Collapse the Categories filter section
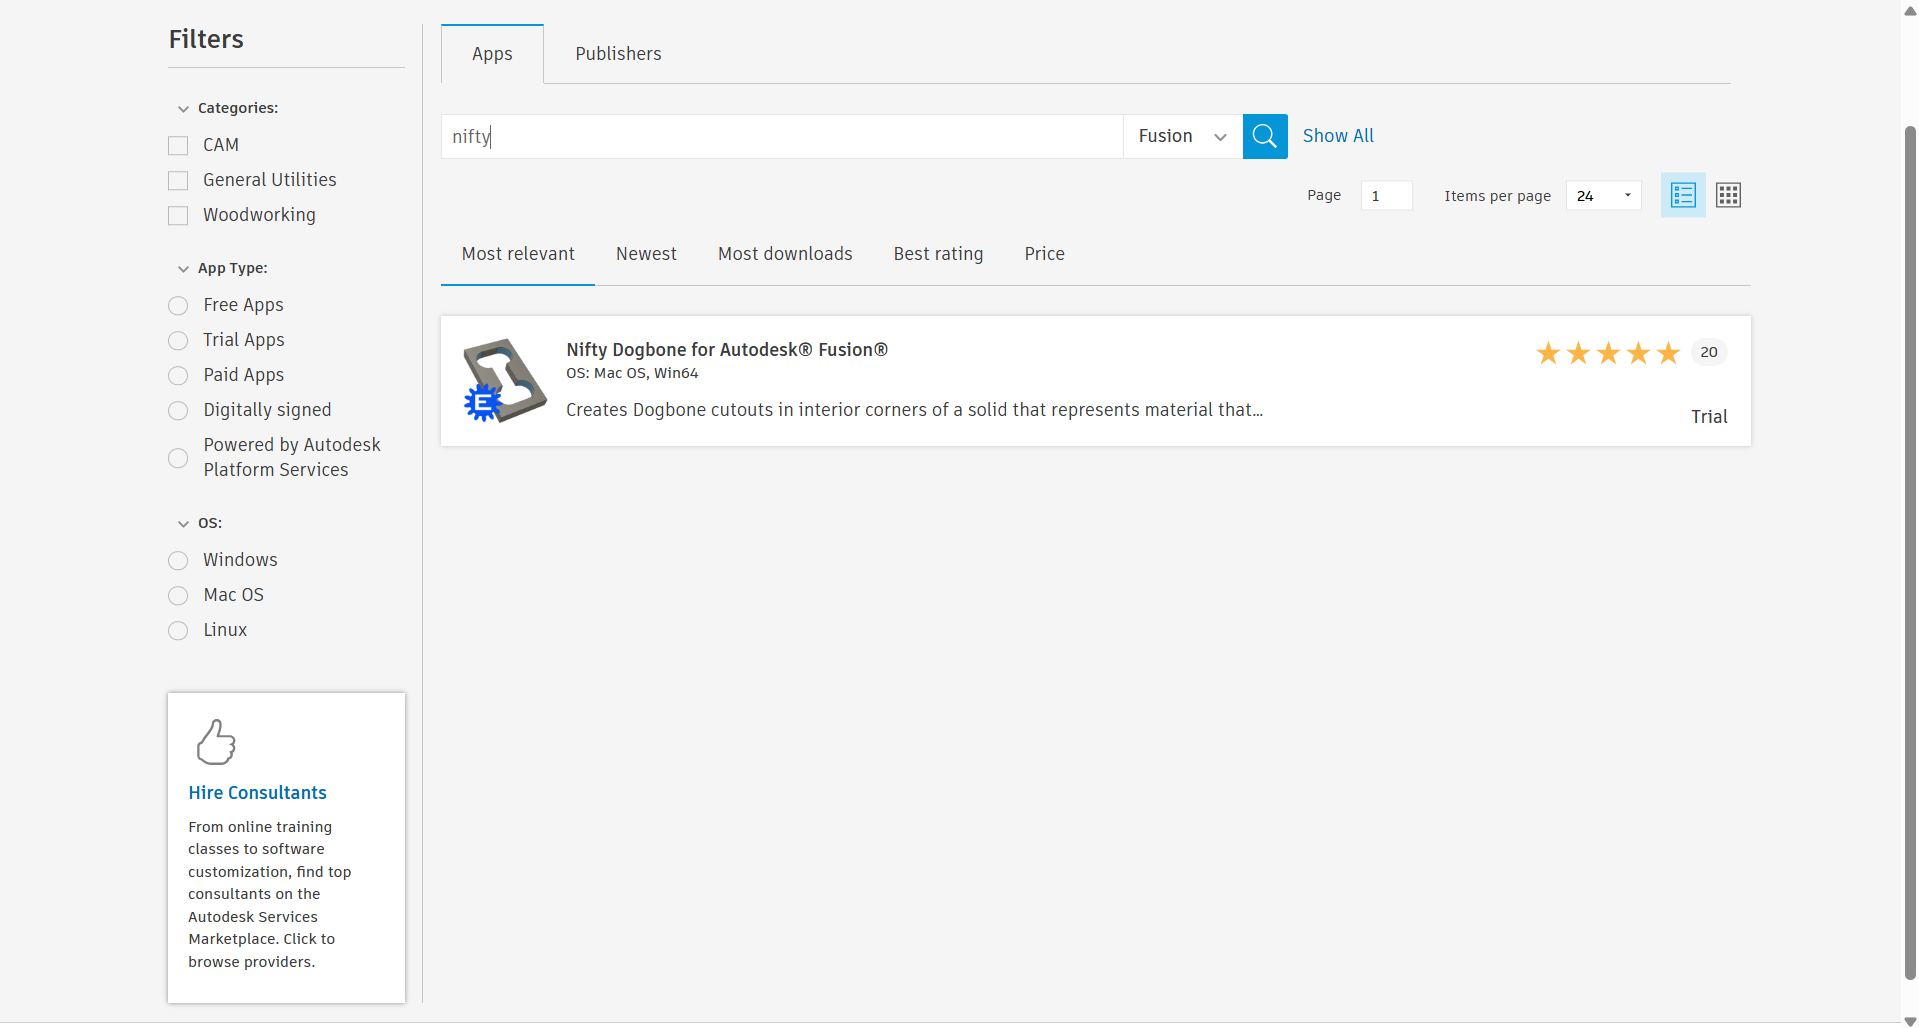This screenshot has height=1028, width=1919. 183,109
